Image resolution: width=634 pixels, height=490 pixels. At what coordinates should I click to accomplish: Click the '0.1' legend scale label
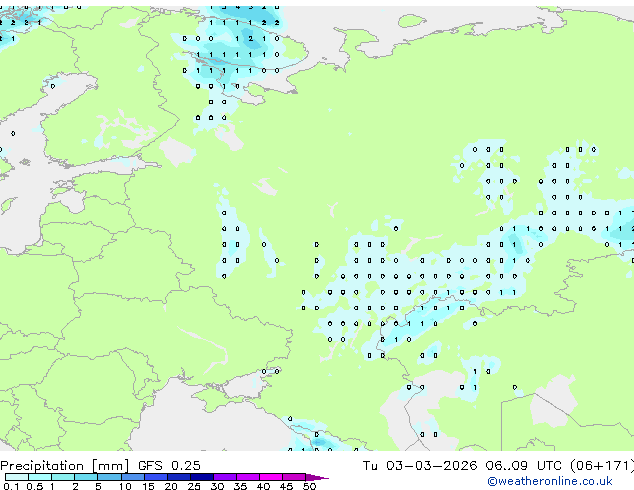11,486
